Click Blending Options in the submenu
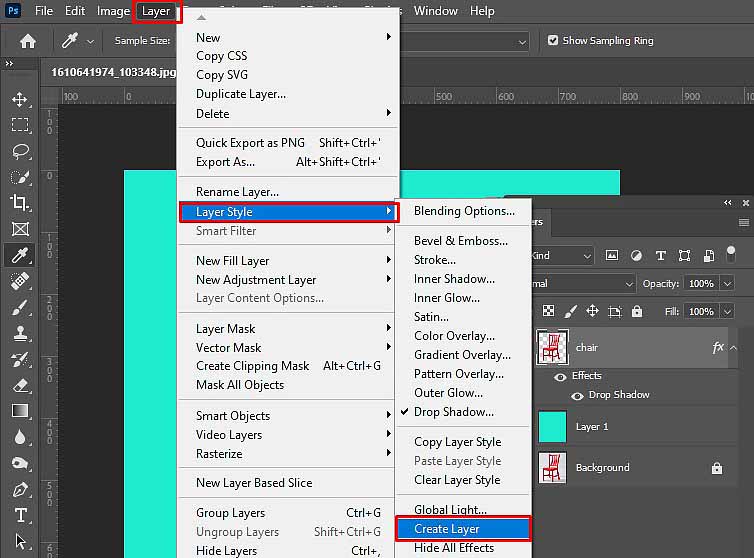The height and width of the screenshot is (558, 754). pyautogui.click(x=464, y=211)
